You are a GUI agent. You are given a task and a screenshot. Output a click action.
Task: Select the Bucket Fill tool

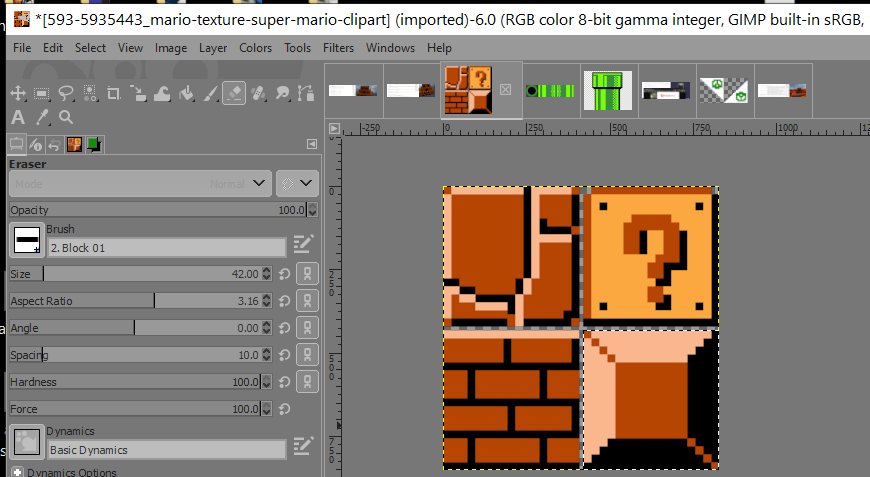point(186,93)
